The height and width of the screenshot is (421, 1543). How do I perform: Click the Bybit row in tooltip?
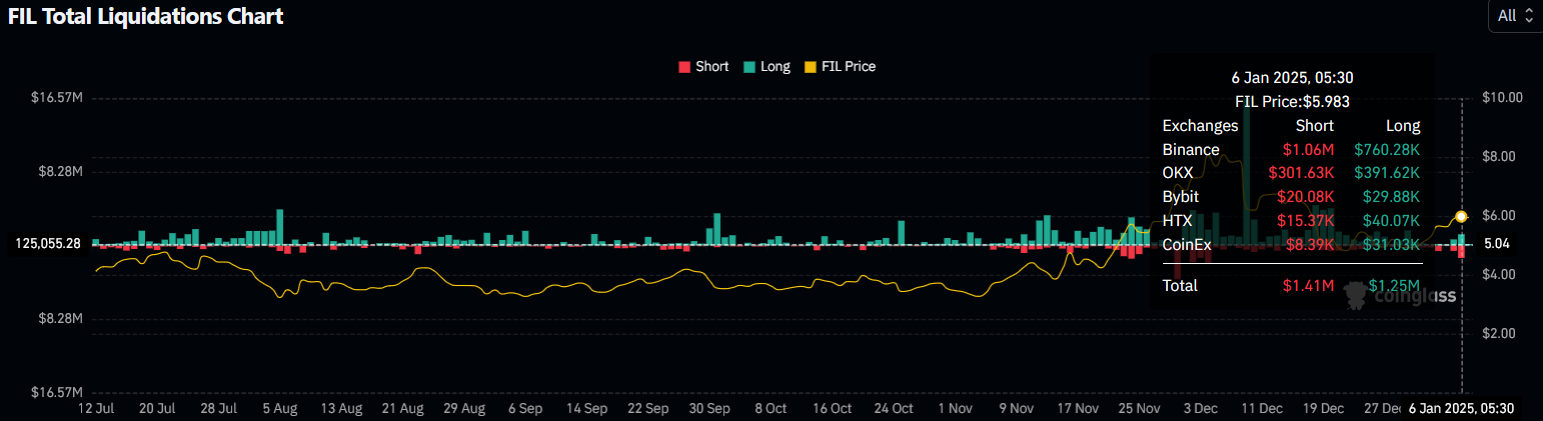click(x=1292, y=197)
